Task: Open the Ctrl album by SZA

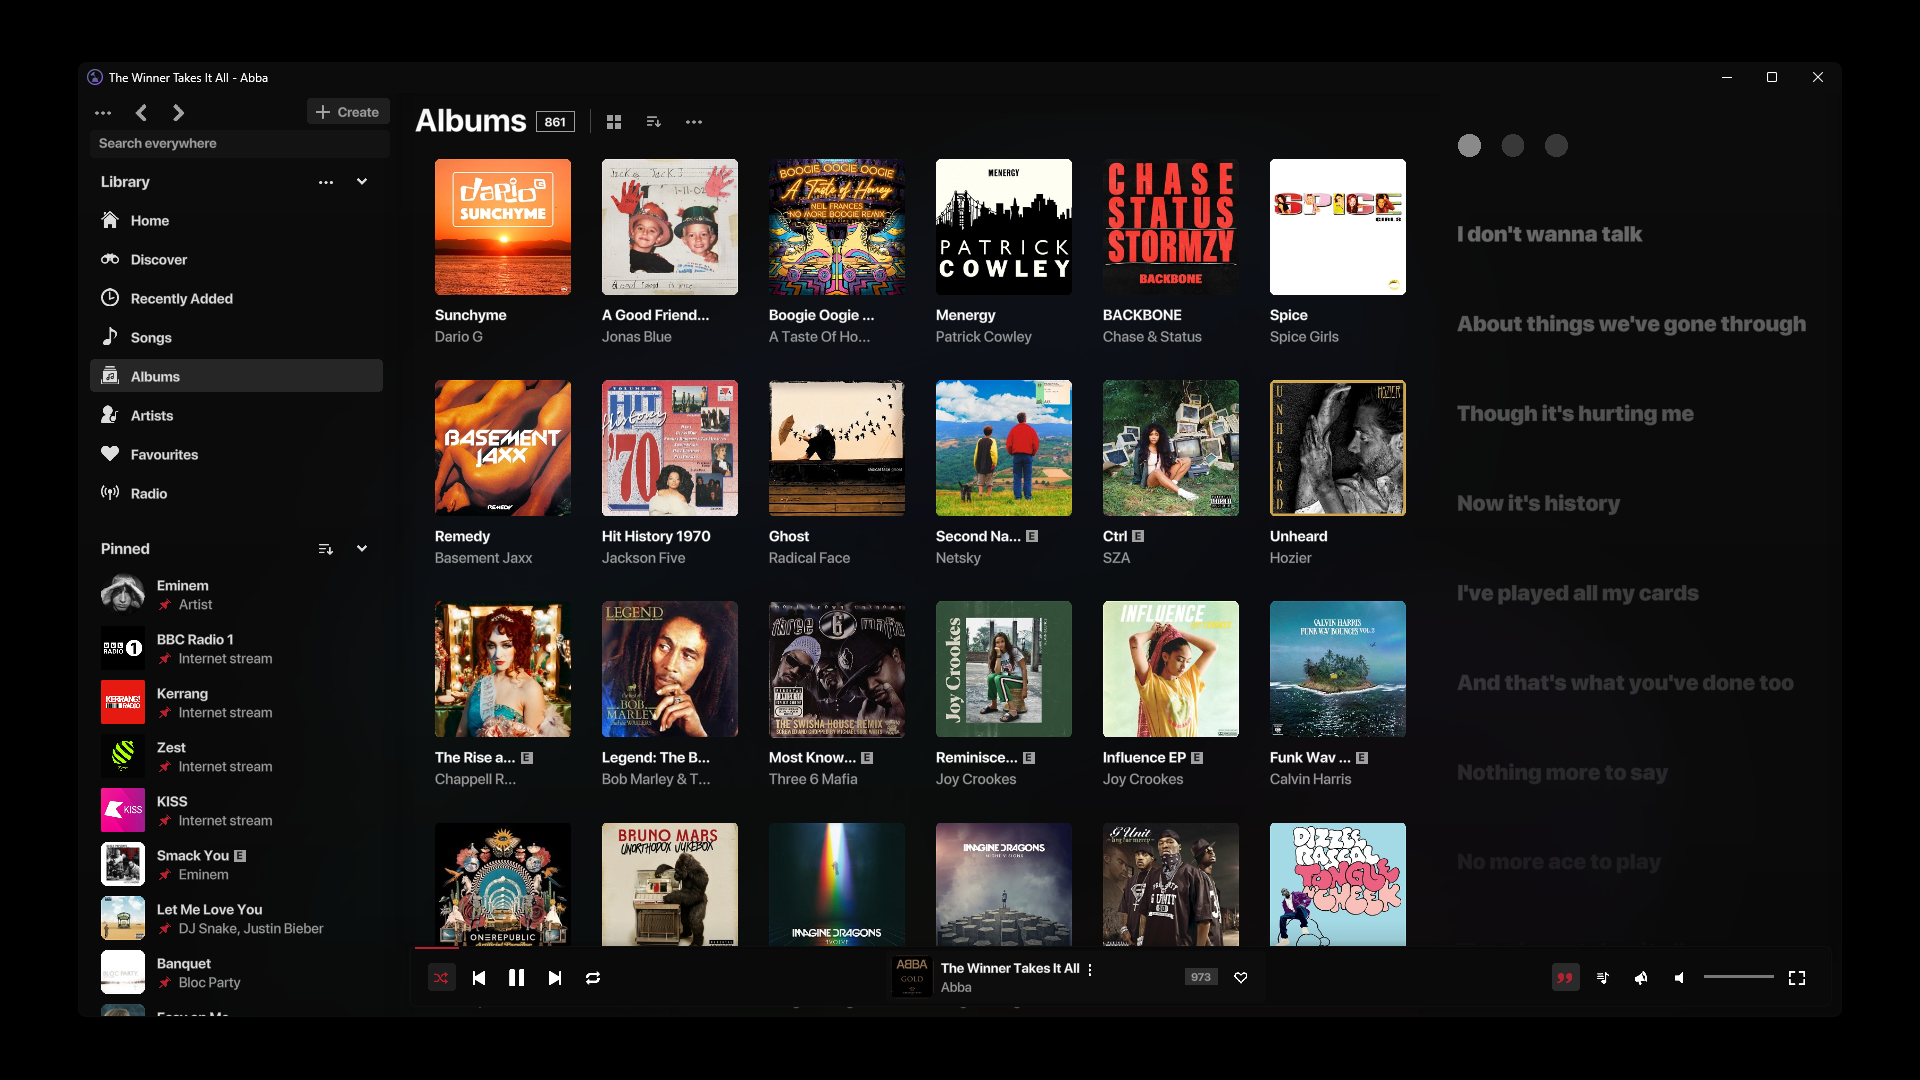Action: tap(1171, 448)
